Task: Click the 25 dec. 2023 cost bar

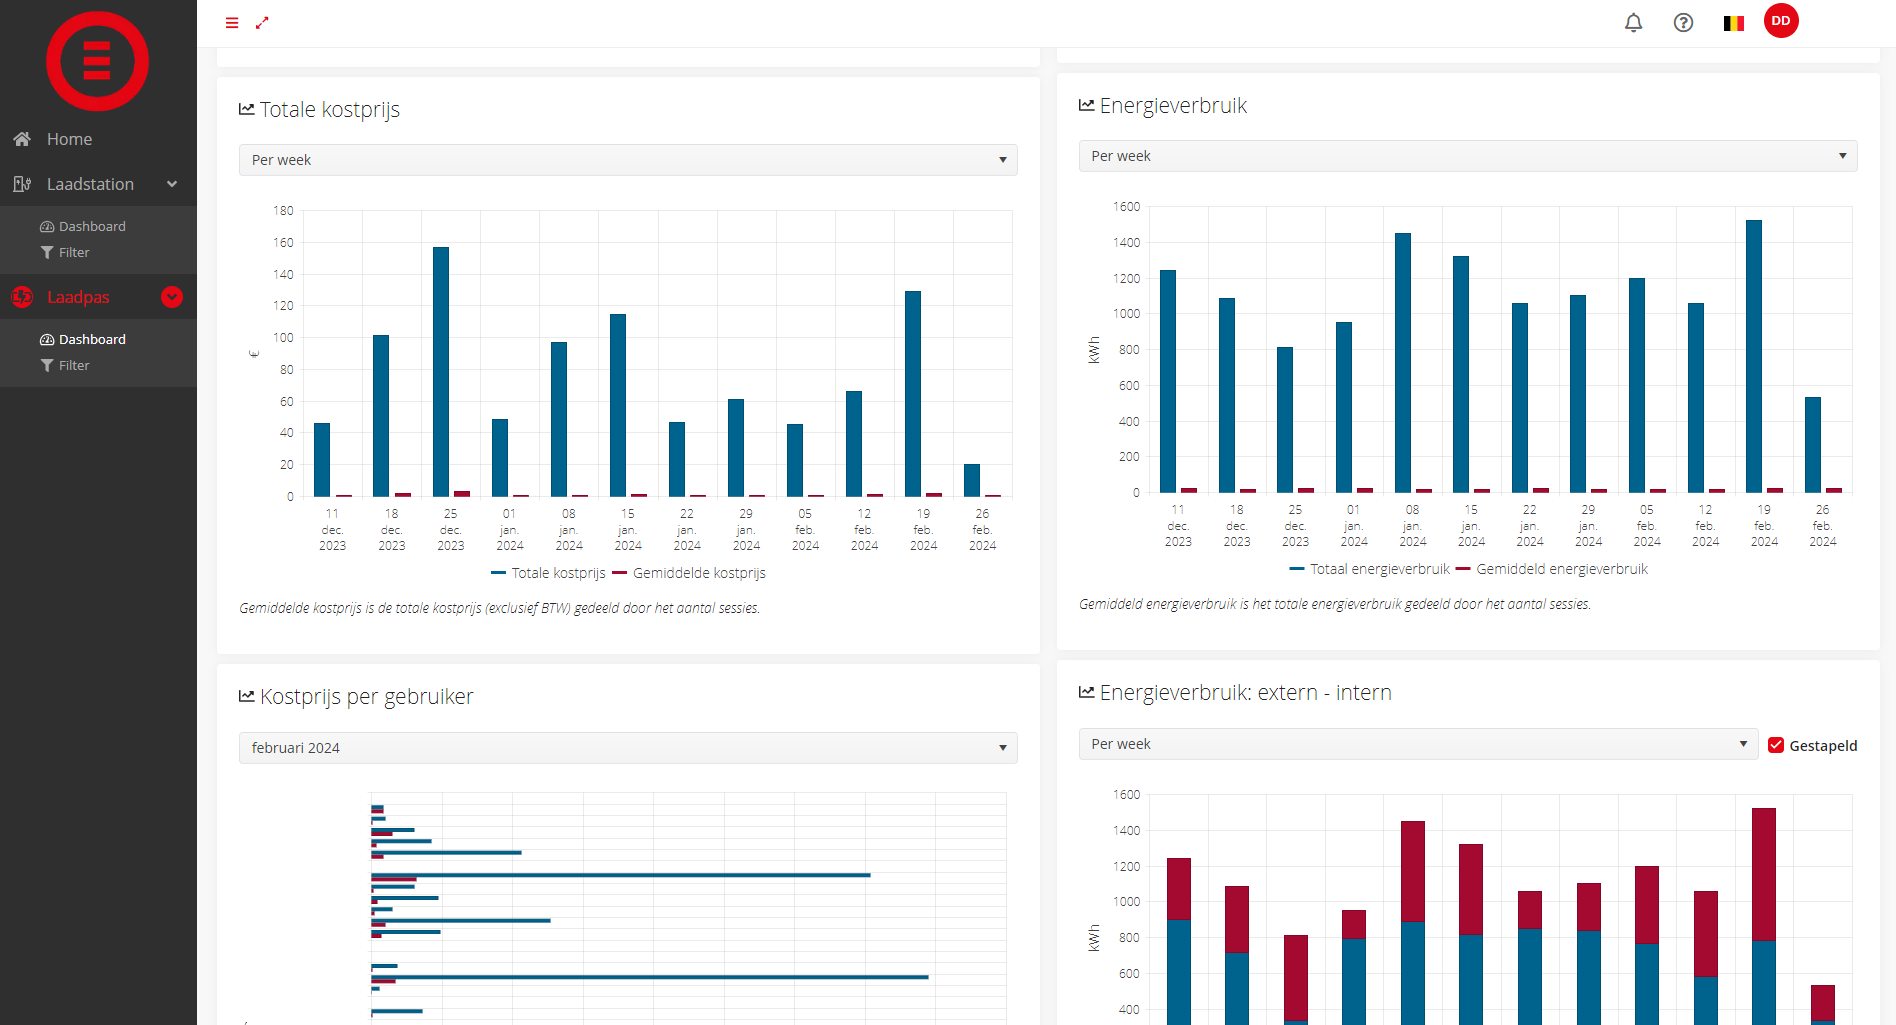Action: click(x=440, y=371)
